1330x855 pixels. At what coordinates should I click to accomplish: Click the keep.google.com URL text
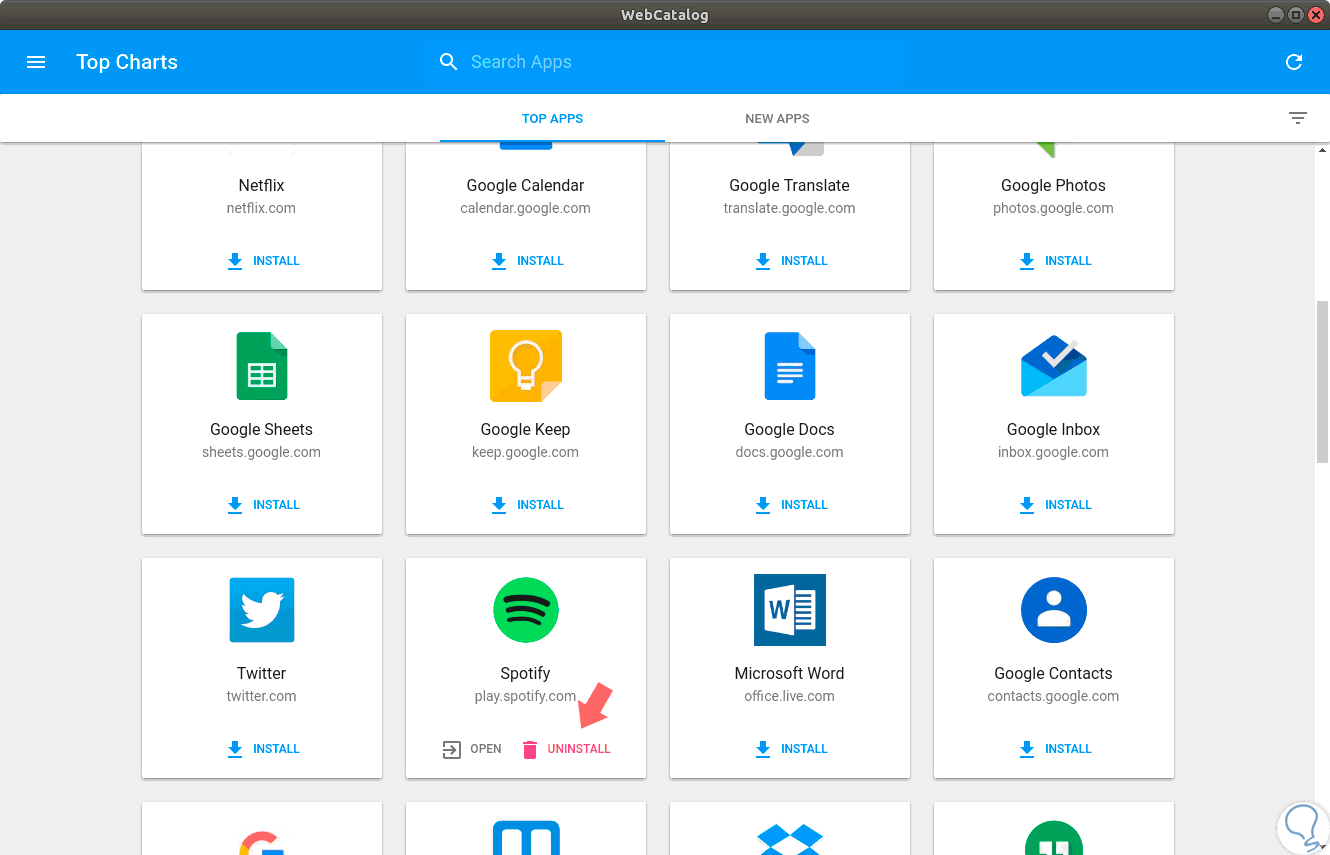pyautogui.click(x=526, y=452)
